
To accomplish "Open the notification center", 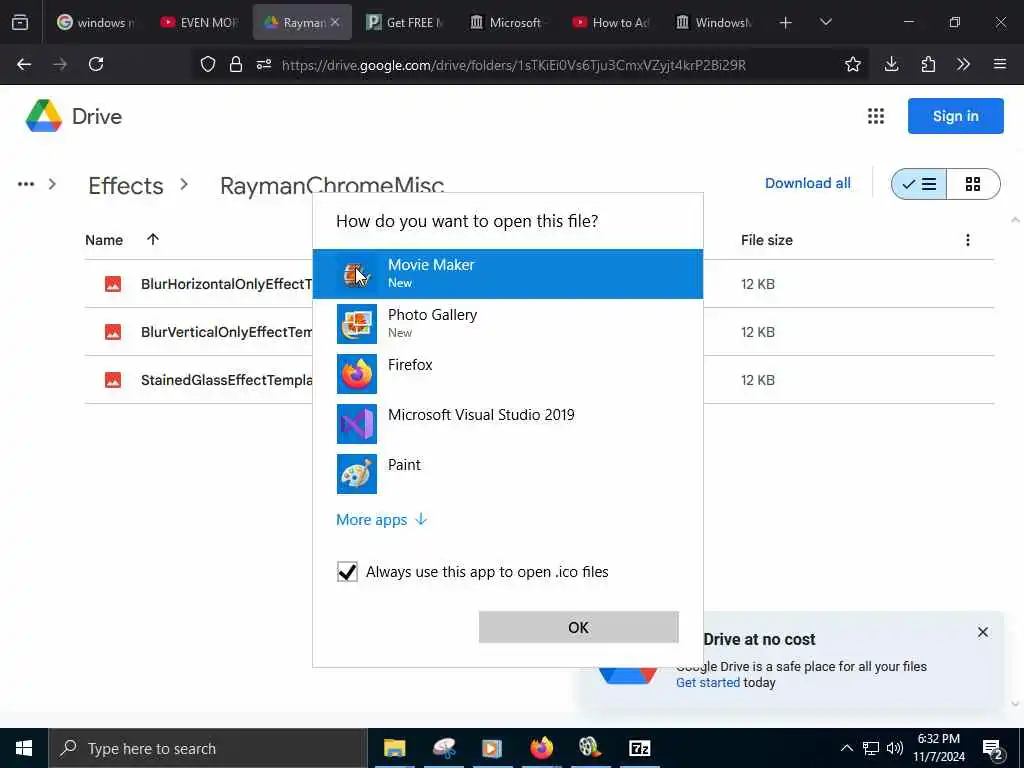I will 993,749.
